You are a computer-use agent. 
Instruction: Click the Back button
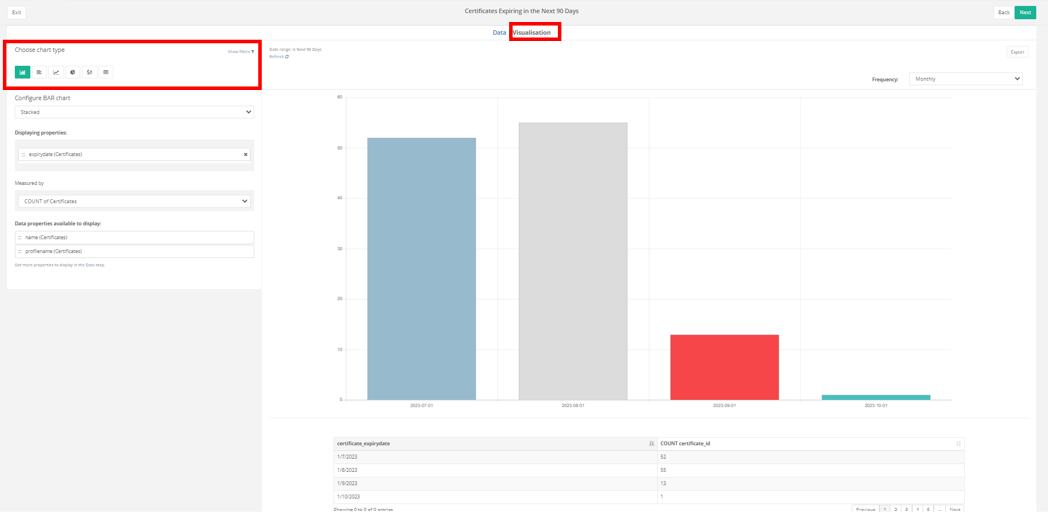coord(1003,12)
